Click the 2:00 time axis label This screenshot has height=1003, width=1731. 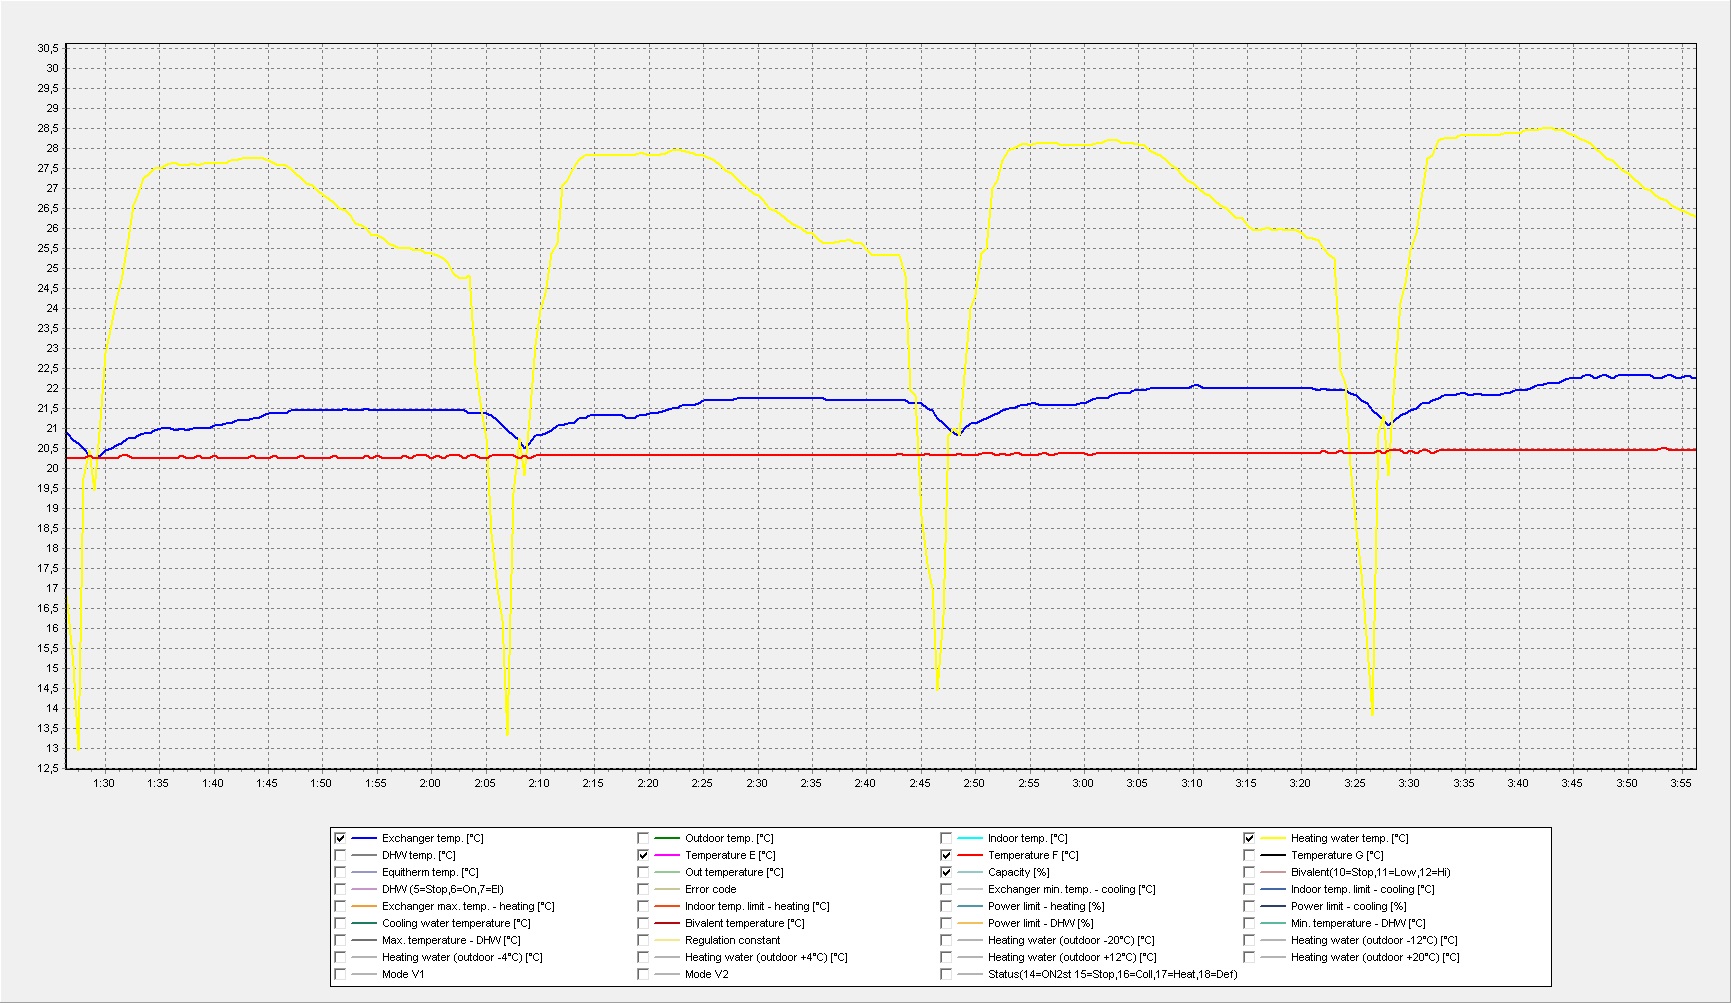click(x=430, y=783)
